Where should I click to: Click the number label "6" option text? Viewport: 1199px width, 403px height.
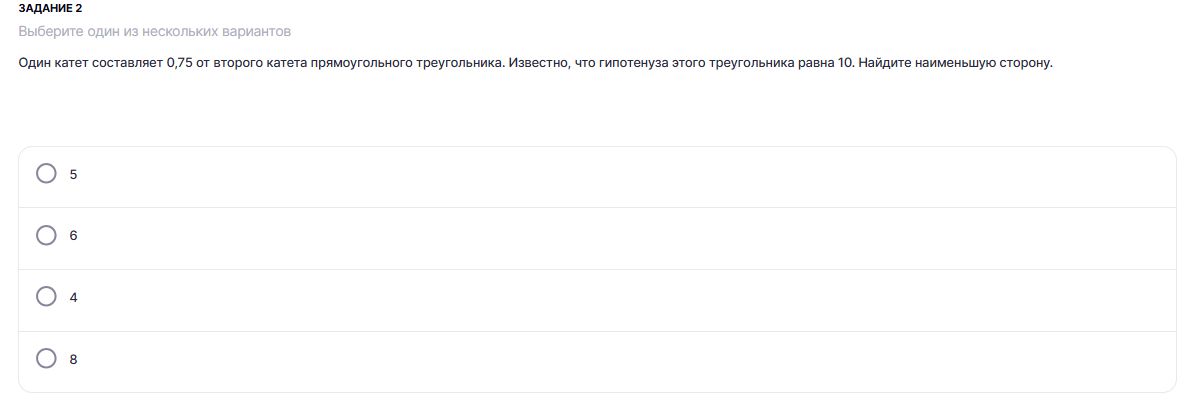point(73,236)
